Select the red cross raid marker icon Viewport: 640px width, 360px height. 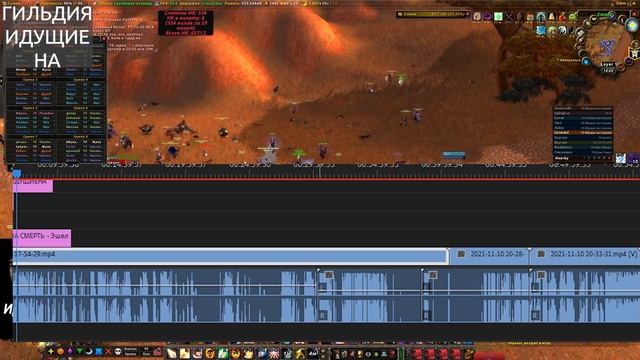click(108, 351)
